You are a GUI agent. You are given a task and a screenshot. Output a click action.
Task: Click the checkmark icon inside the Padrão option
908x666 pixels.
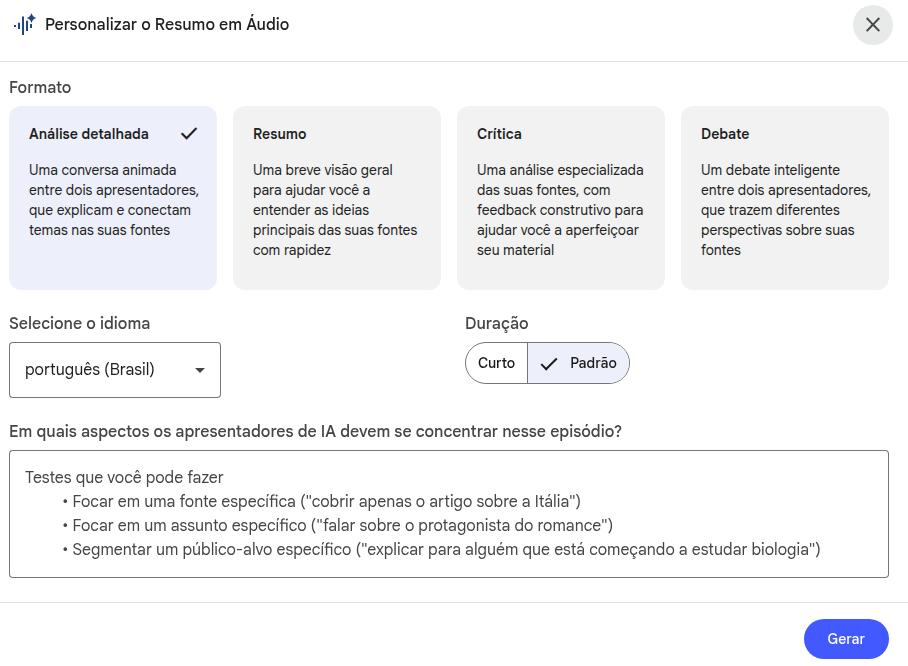point(548,363)
